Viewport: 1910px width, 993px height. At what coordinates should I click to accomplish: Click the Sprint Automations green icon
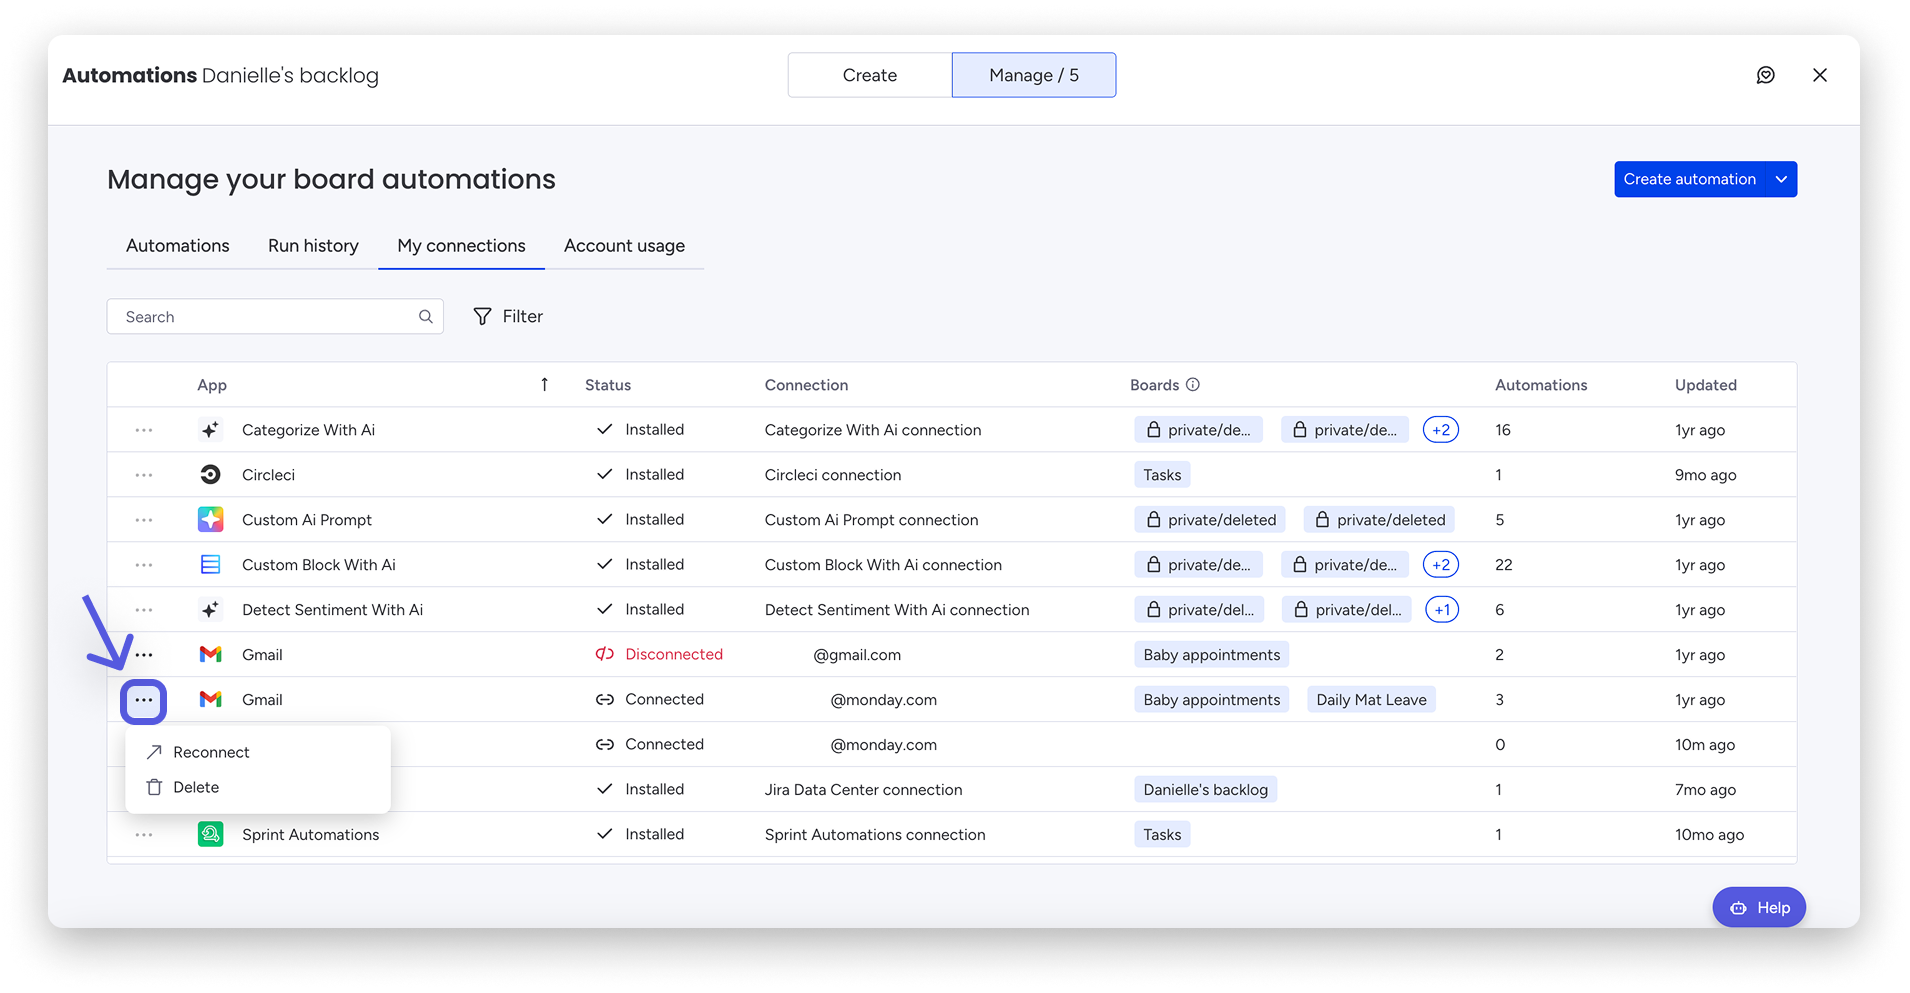[210, 834]
